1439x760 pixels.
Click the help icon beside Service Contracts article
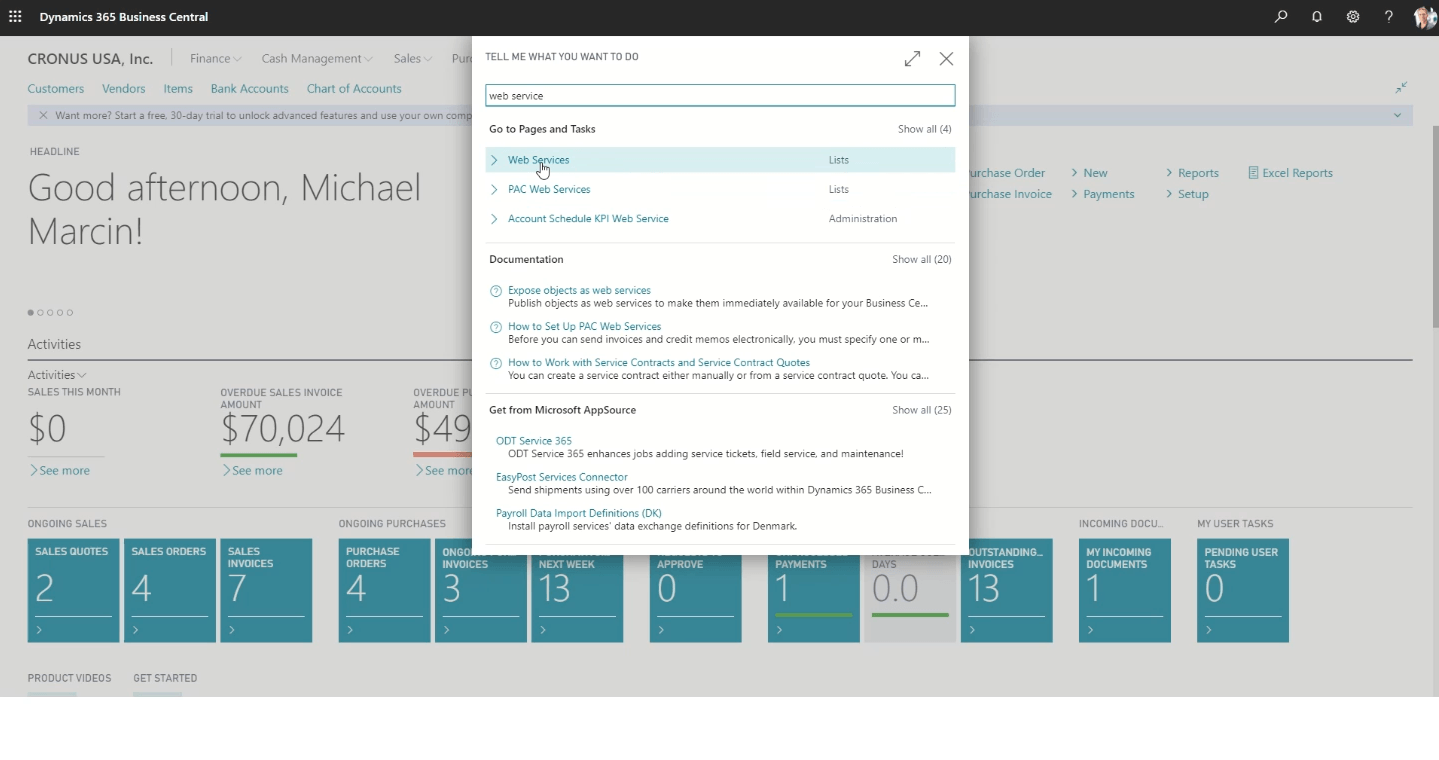tap(496, 363)
